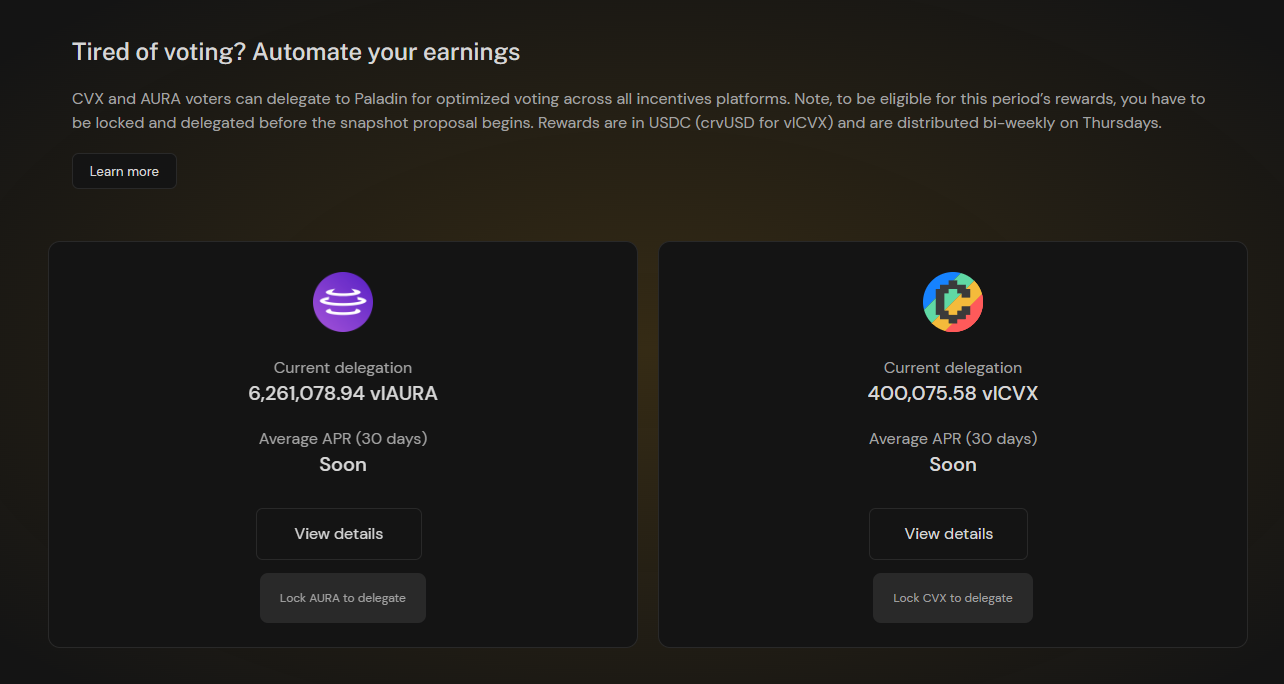Select the 400,075.58 vlCVX delegation amount
This screenshot has height=684, width=1284.
[952, 394]
